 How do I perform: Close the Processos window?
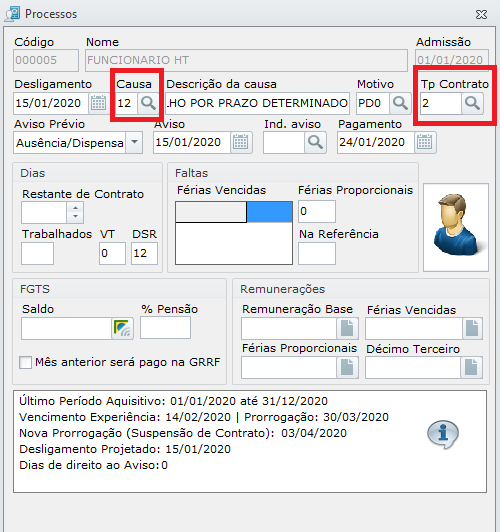pyautogui.click(x=481, y=14)
